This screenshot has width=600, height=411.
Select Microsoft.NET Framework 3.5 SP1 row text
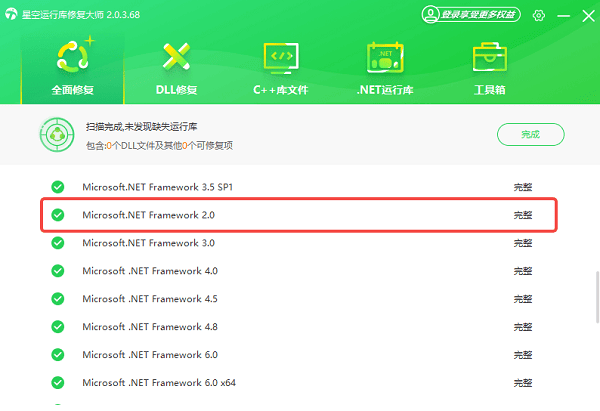tap(158, 187)
